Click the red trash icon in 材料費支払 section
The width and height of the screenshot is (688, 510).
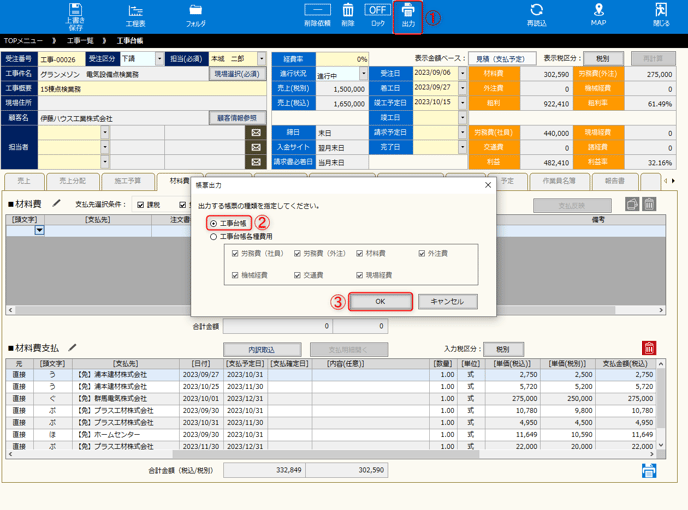pos(649,348)
